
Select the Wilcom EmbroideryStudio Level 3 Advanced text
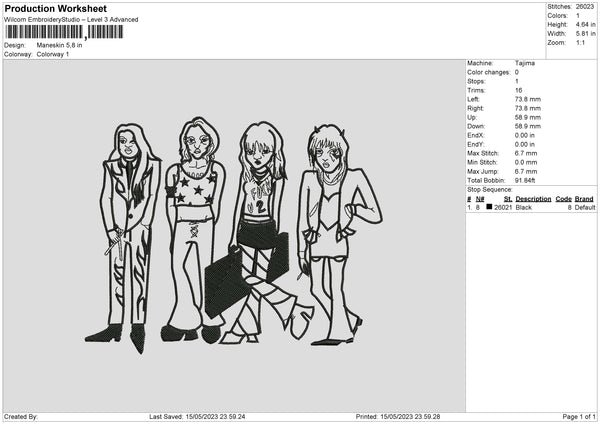[71, 20]
